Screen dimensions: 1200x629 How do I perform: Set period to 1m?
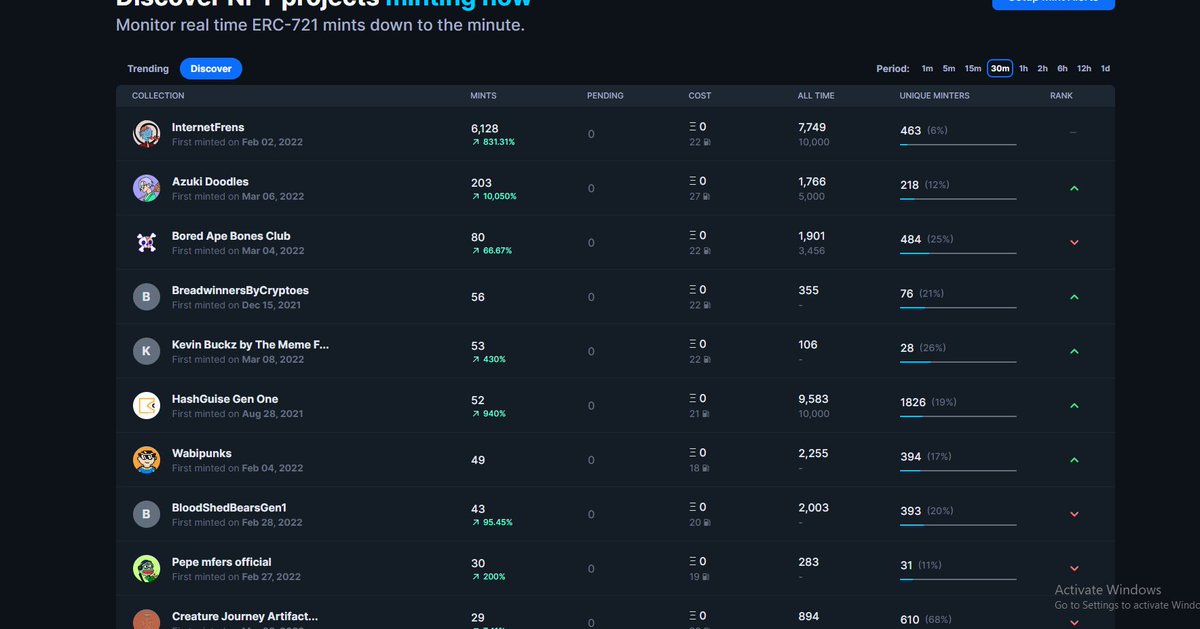(927, 69)
